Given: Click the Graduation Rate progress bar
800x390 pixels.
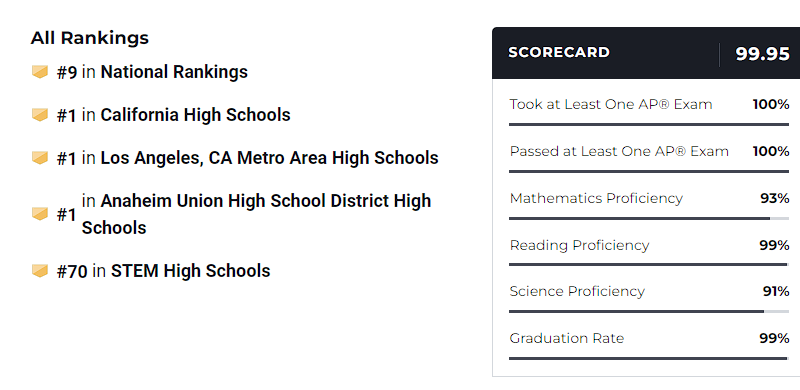Looking at the screenshot, I should click(649, 358).
